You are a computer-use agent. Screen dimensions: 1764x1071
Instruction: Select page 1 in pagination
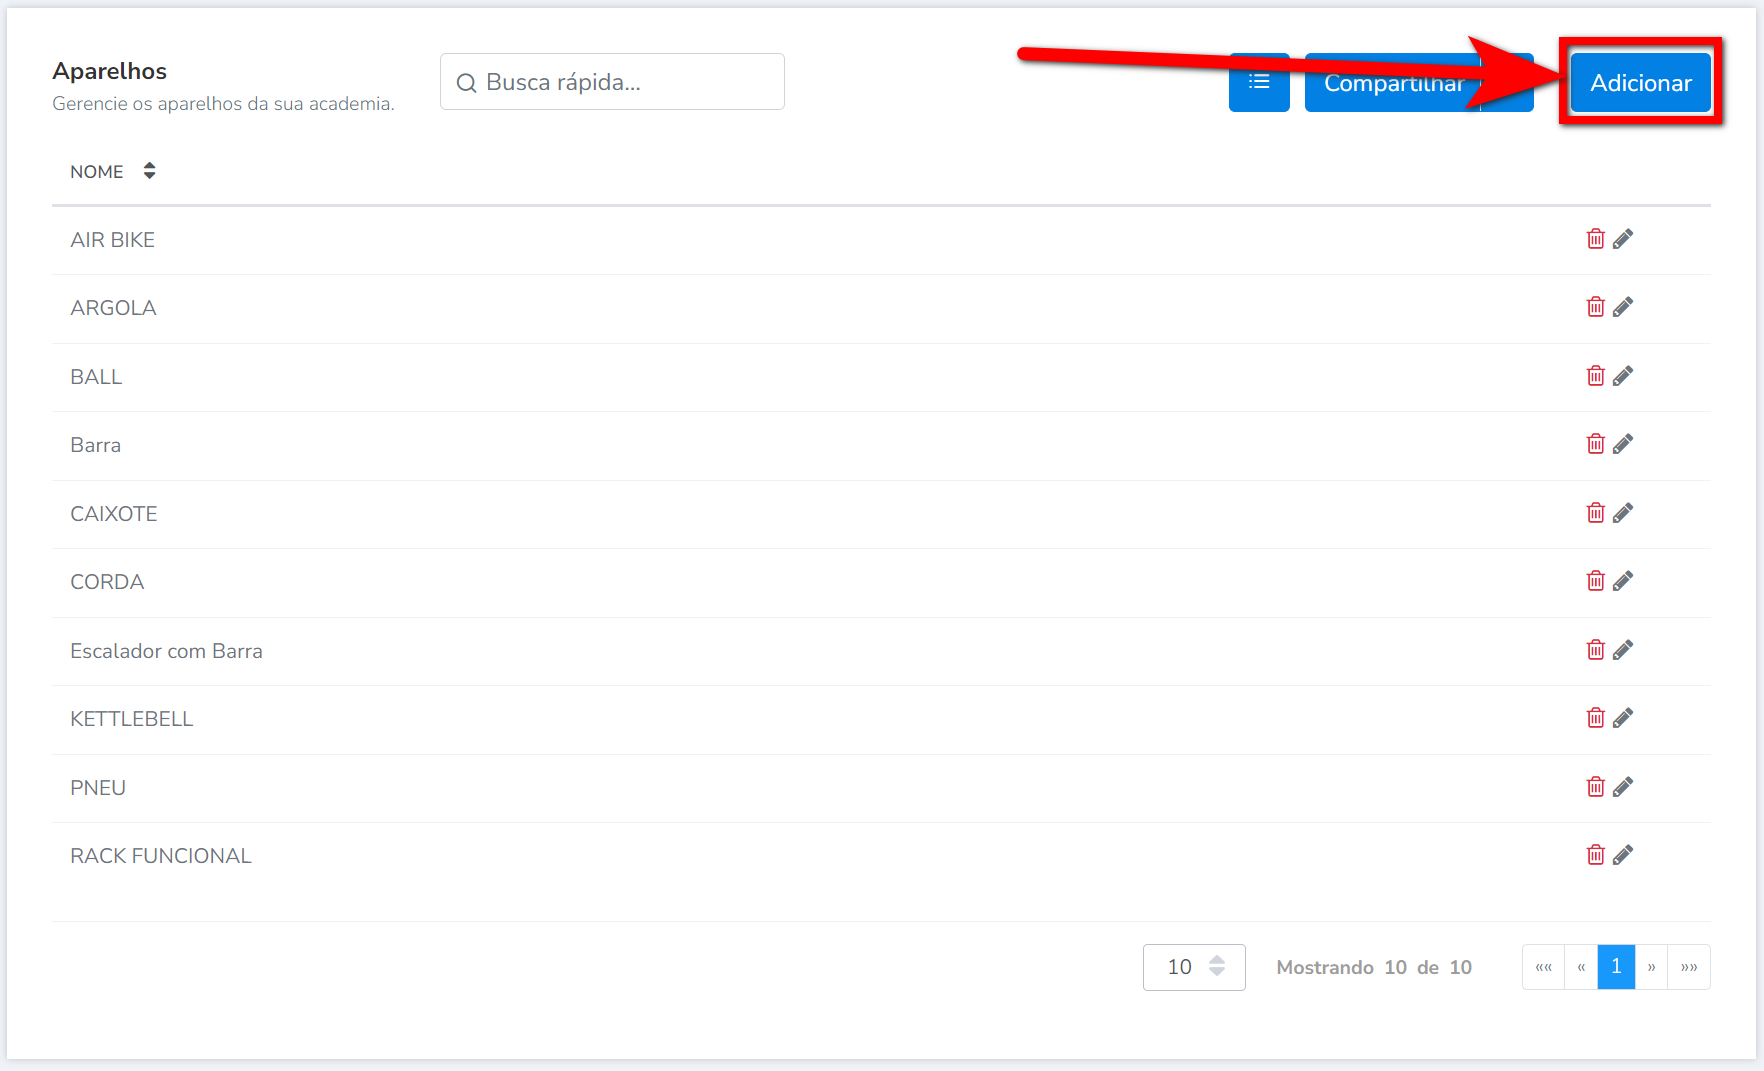(1616, 967)
